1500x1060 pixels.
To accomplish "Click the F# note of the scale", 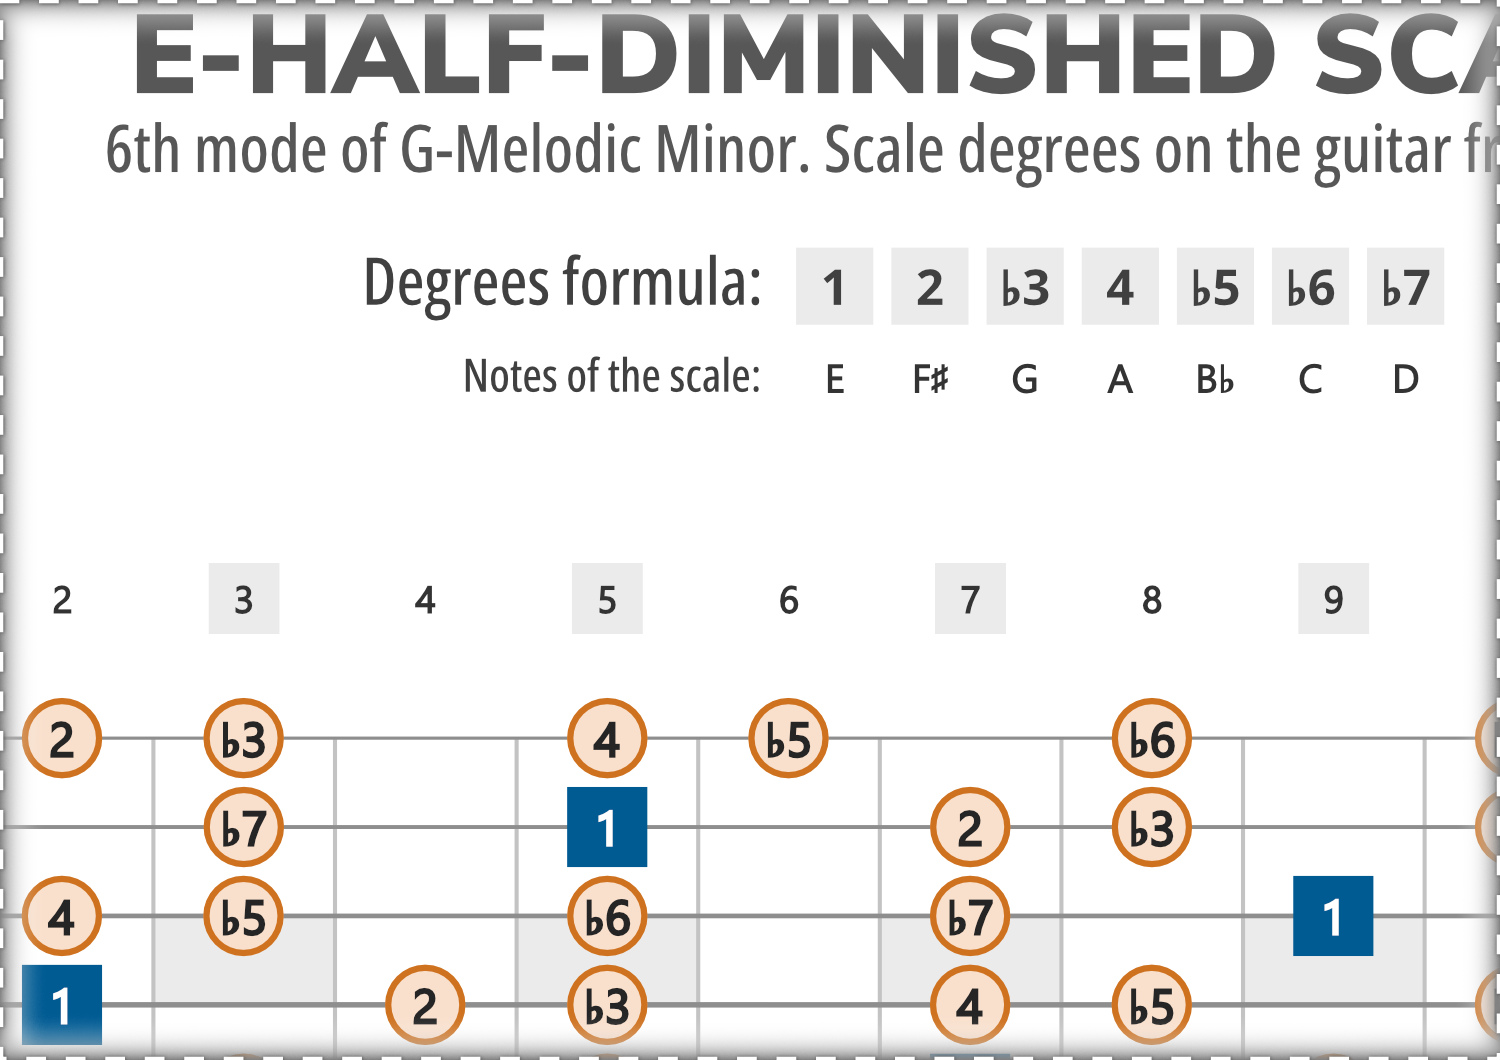I will point(930,380).
